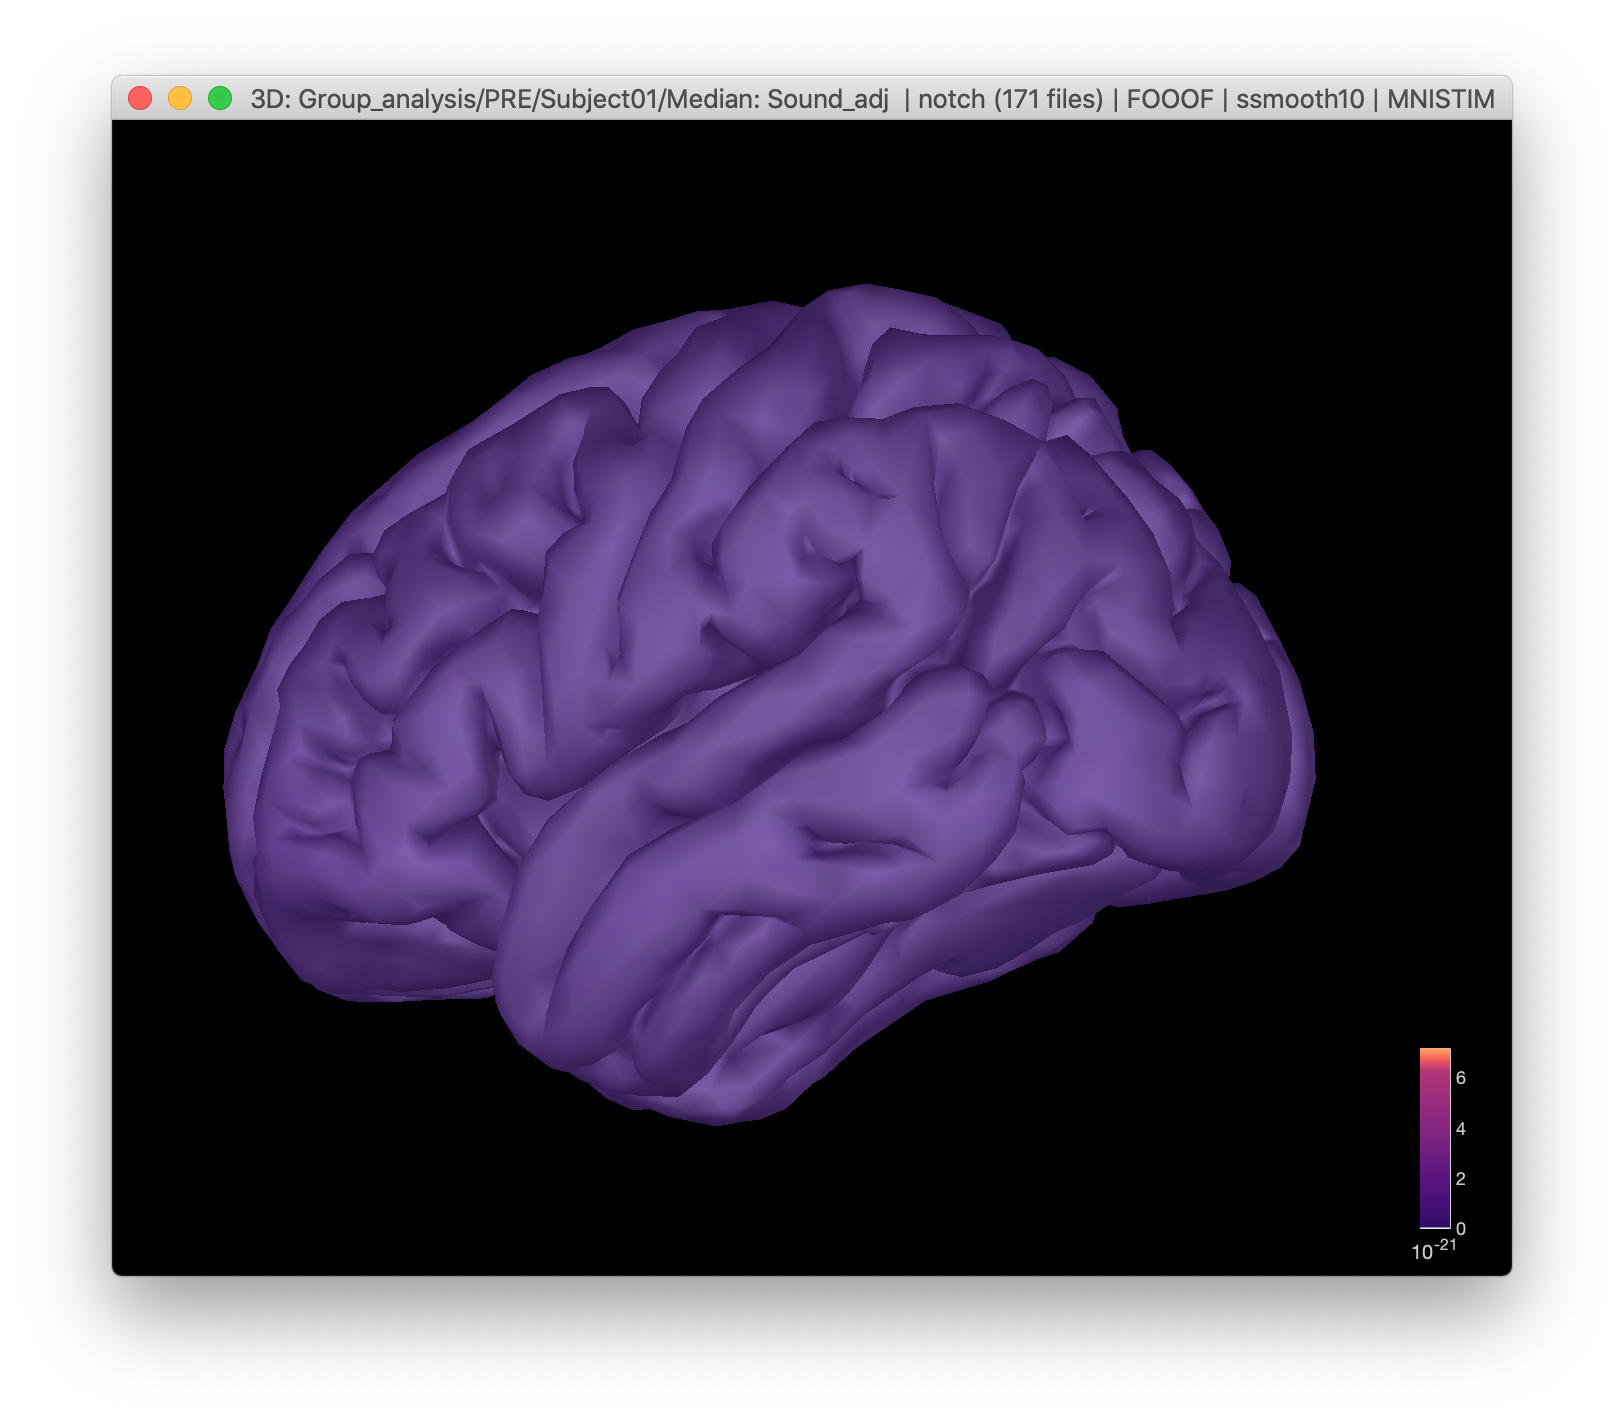Click colorbar tick label 6
The height and width of the screenshot is (1424, 1624).
pyautogui.click(x=1461, y=1078)
